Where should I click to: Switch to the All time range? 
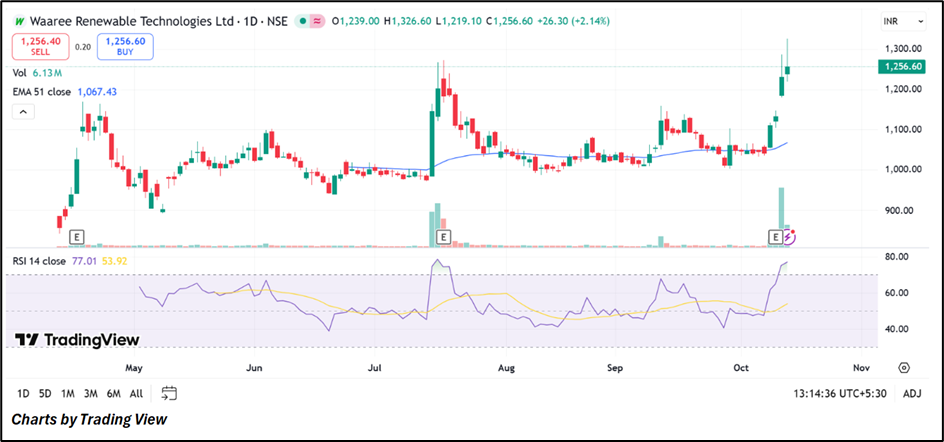tap(136, 393)
